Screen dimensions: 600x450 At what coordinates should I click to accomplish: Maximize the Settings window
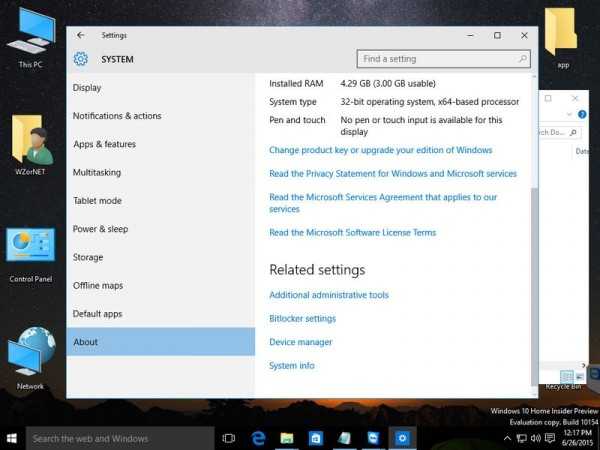[497, 35]
